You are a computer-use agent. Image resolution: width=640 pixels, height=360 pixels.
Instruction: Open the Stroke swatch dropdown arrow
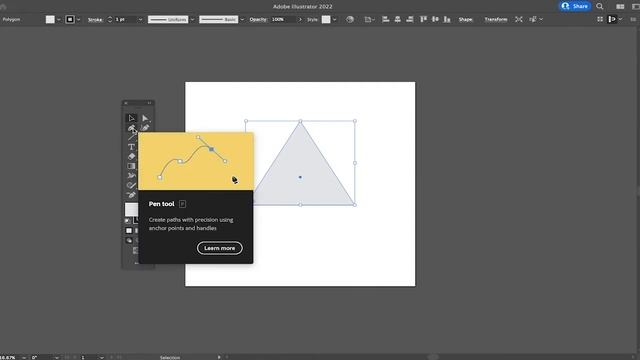pyautogui.click(x=79, y=20)
